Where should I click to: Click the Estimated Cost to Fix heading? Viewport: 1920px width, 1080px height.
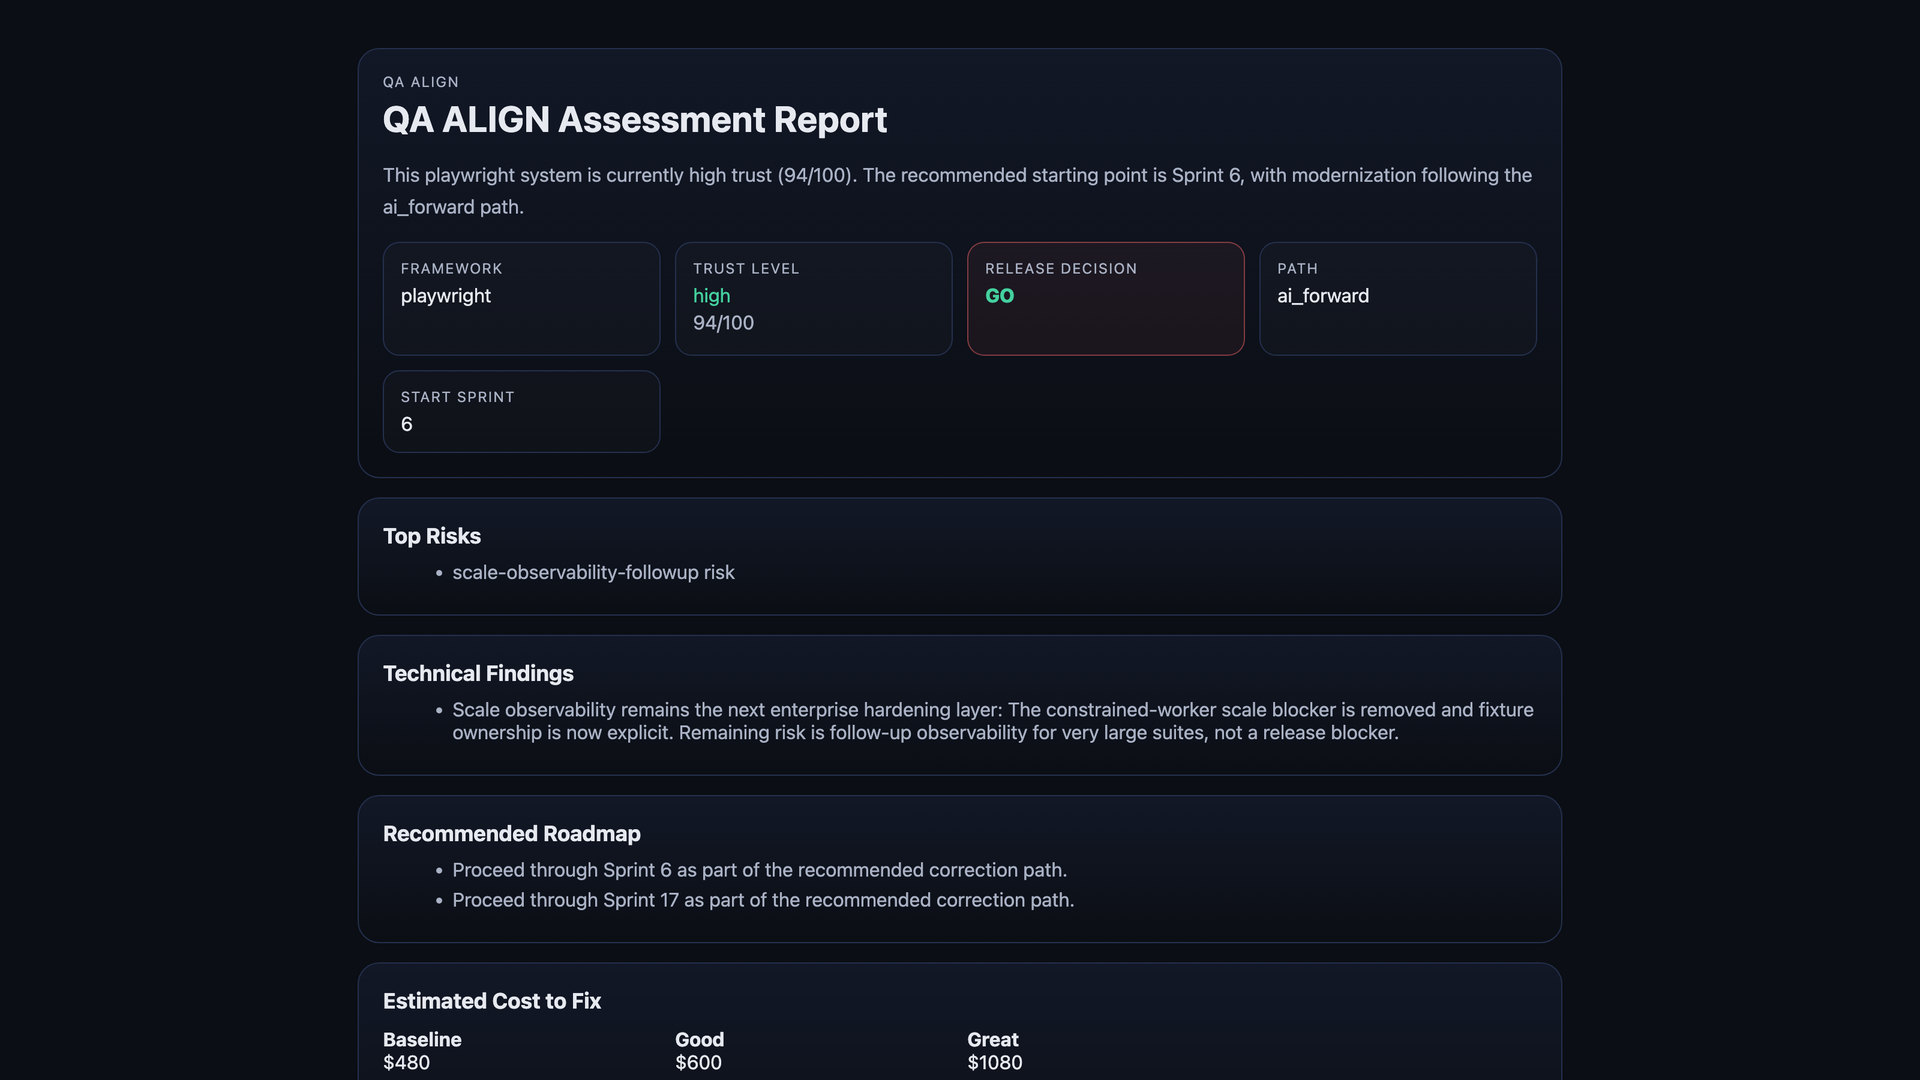(492, 1001)
